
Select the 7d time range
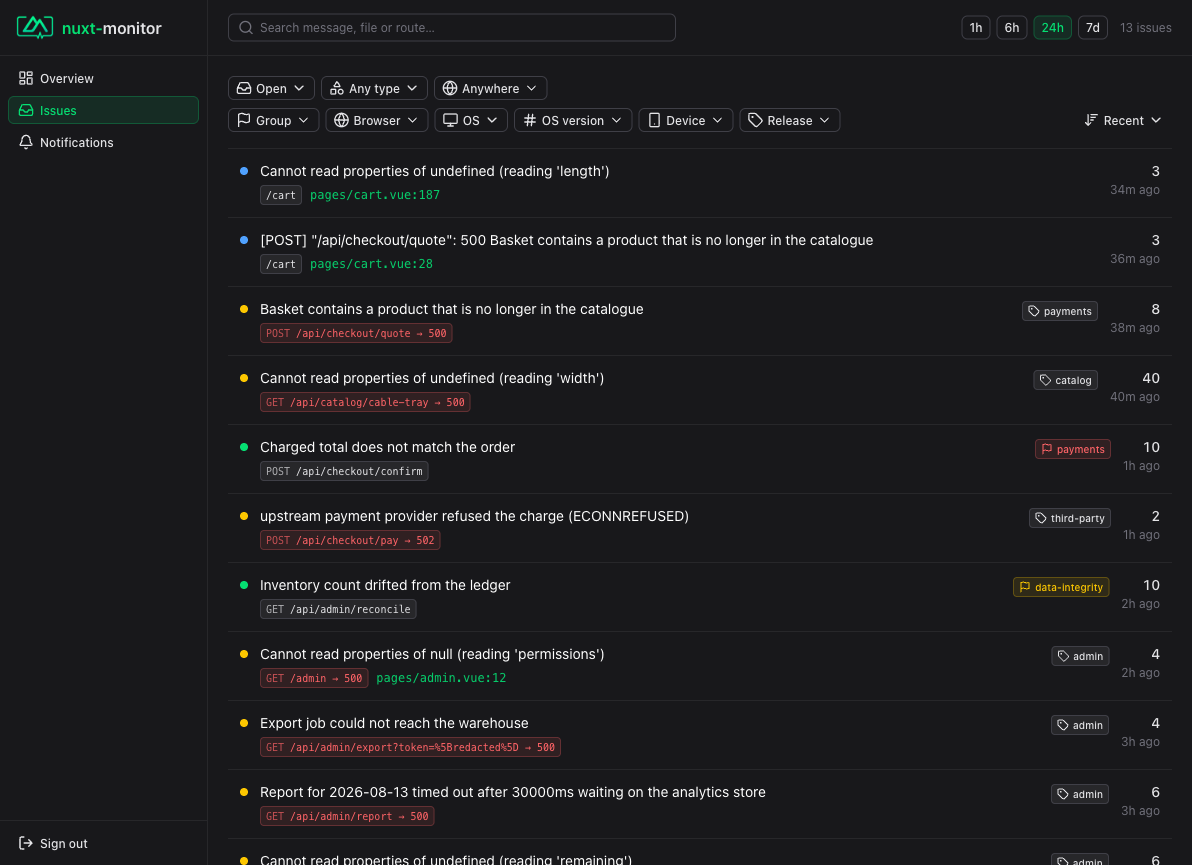tap(1092, 27)
